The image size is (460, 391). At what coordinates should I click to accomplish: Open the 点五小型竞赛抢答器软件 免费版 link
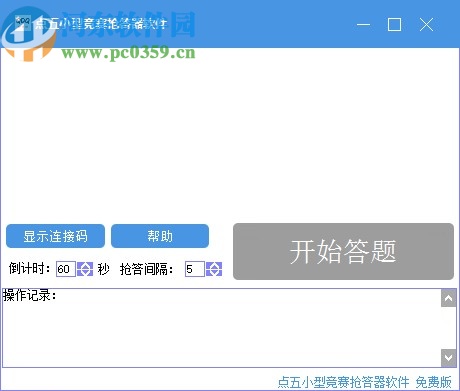point(365,382)
